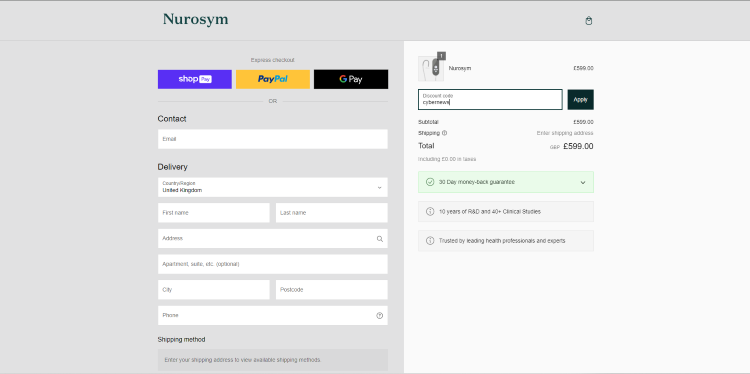Viewport: 750px width, 374px height.
Task: Focus the Apartment, suite optional field
Action: 273,264
